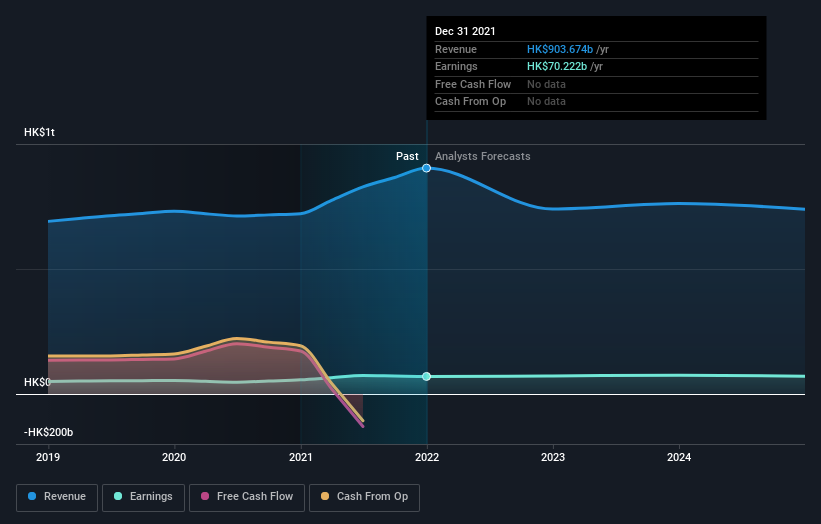Click the Cash From Op tooltip row label
Viewport: 821px width, 524px height.
470,102
